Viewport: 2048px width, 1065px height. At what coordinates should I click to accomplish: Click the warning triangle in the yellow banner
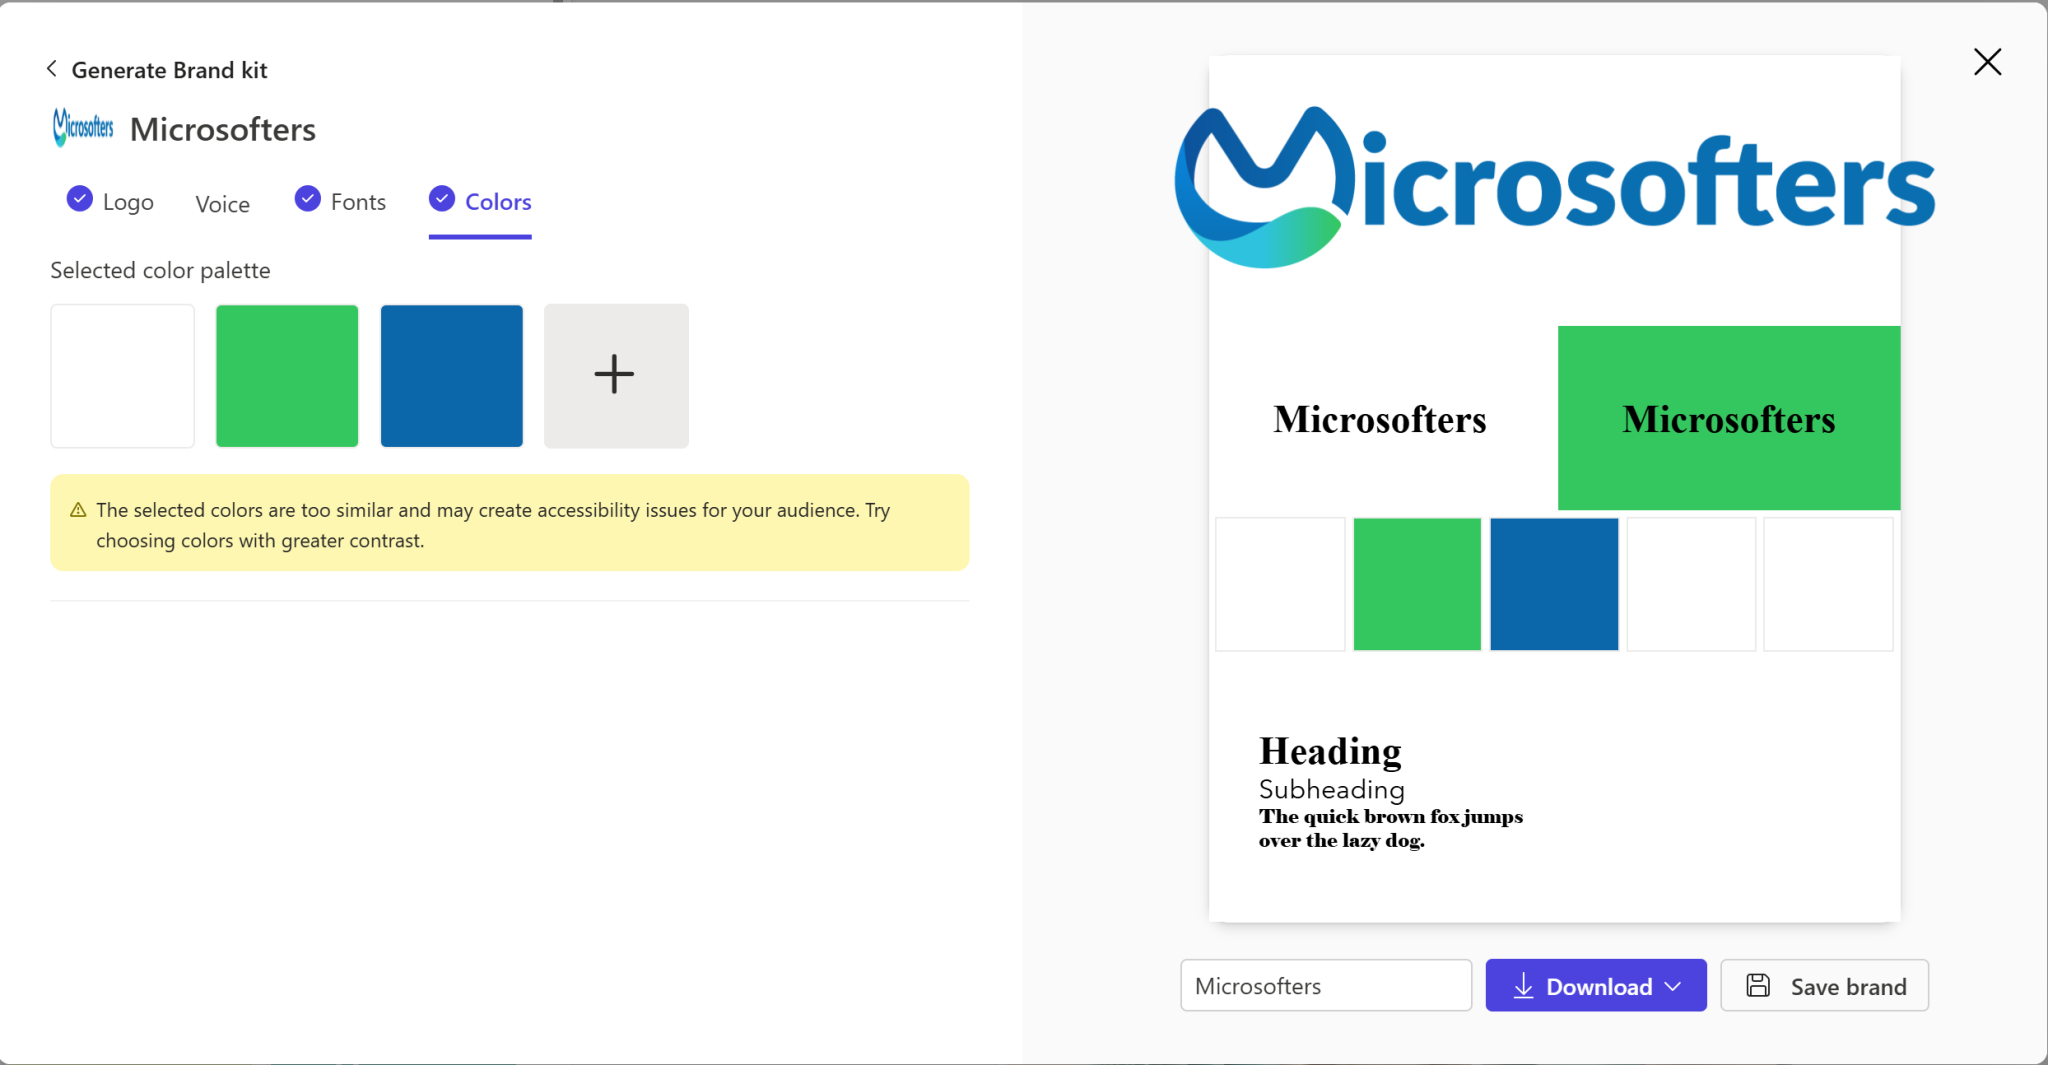click(x=78, y=510)
